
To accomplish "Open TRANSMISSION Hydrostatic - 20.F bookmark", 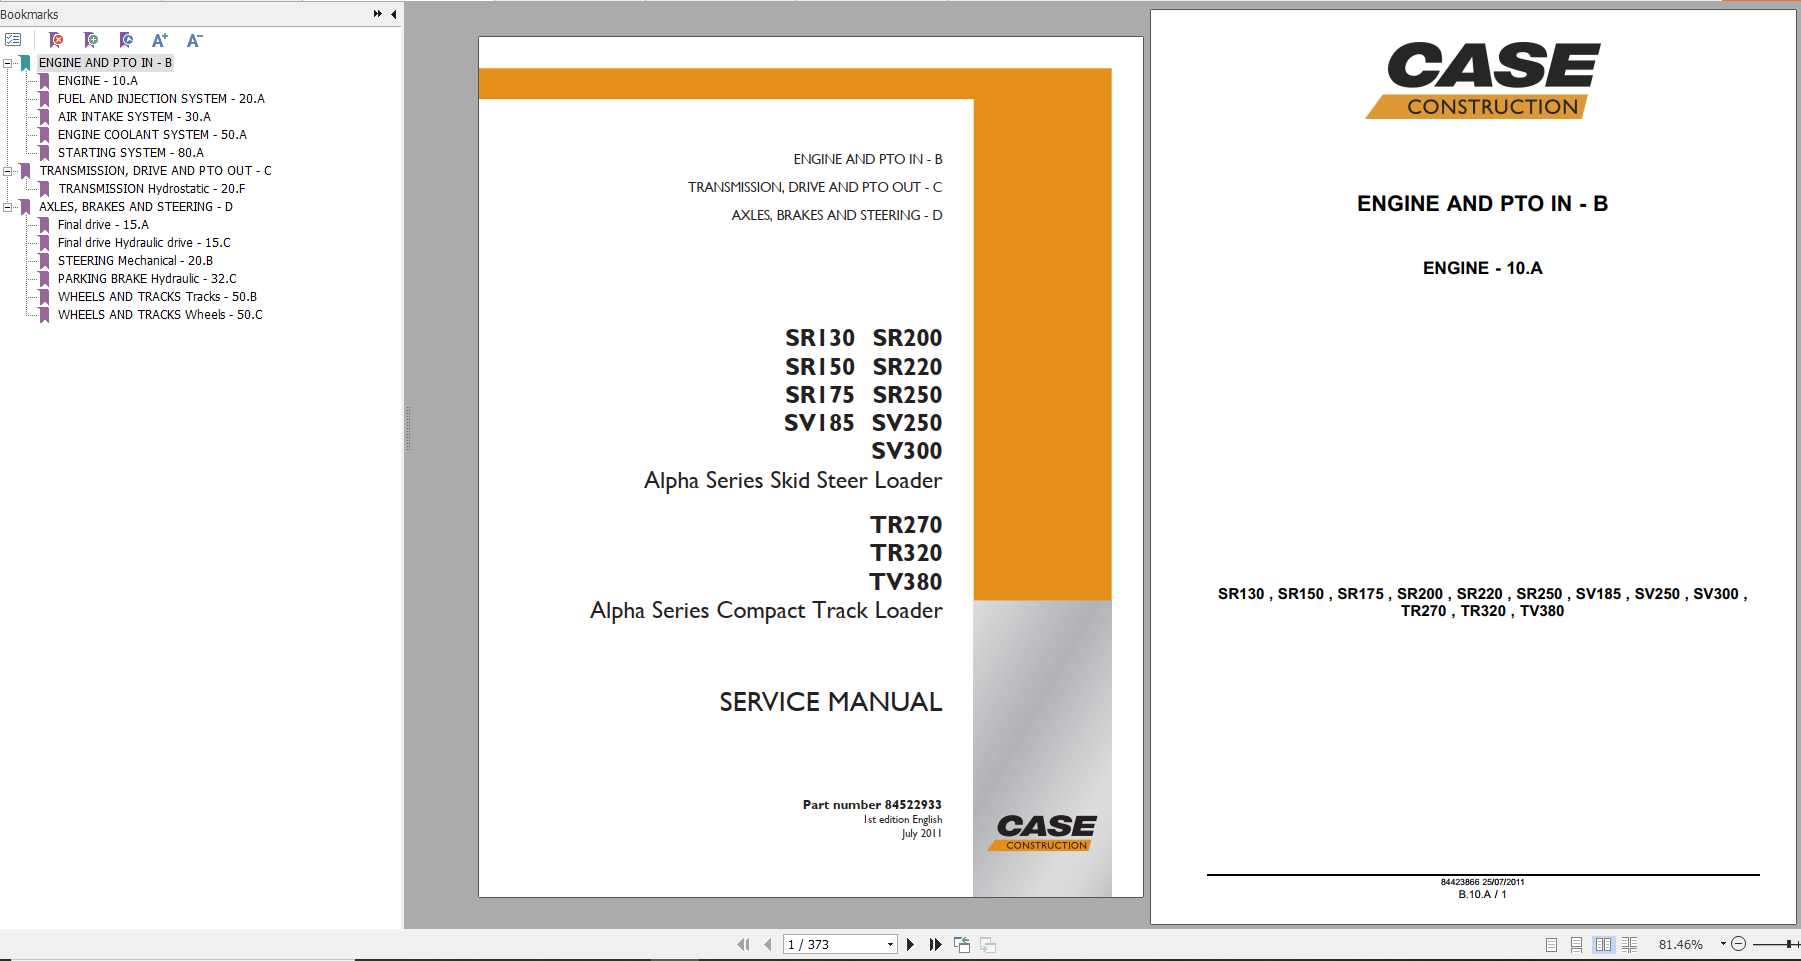I will point(151,189).
